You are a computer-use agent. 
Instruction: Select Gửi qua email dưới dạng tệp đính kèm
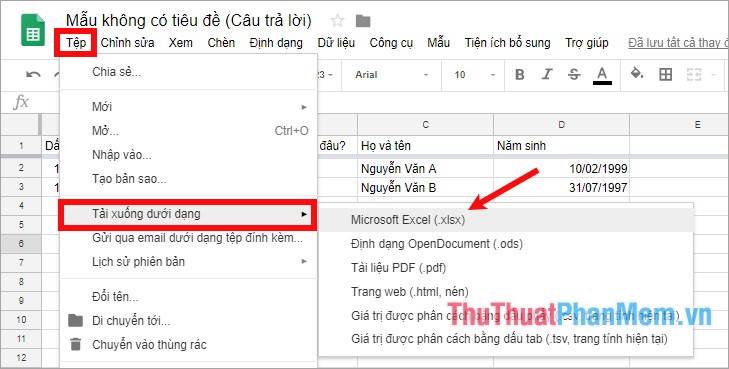coord(188,238)
